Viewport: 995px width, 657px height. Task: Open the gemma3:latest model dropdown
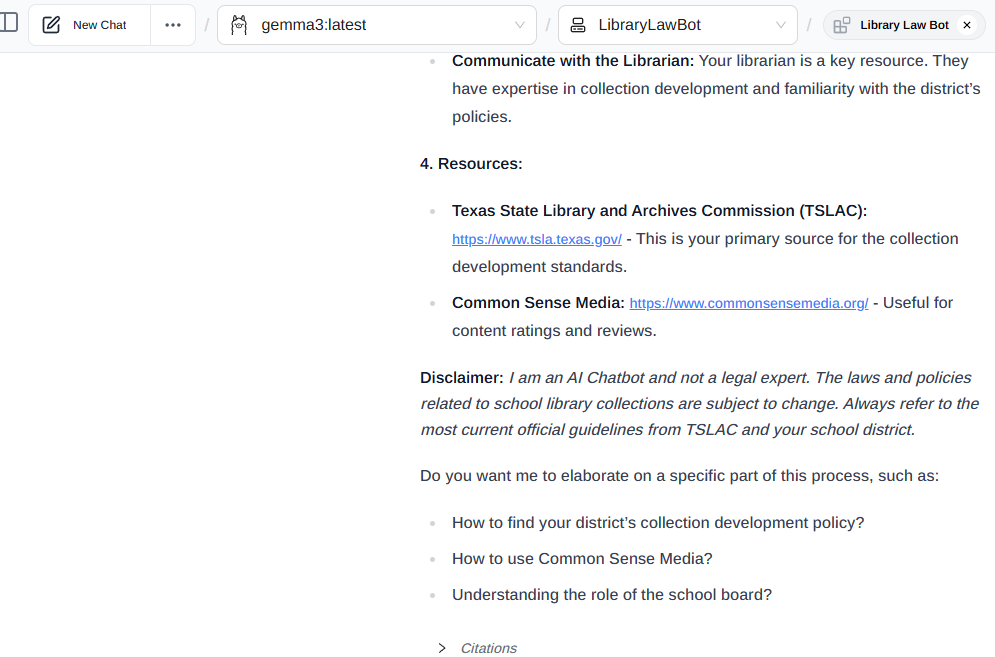376,25
